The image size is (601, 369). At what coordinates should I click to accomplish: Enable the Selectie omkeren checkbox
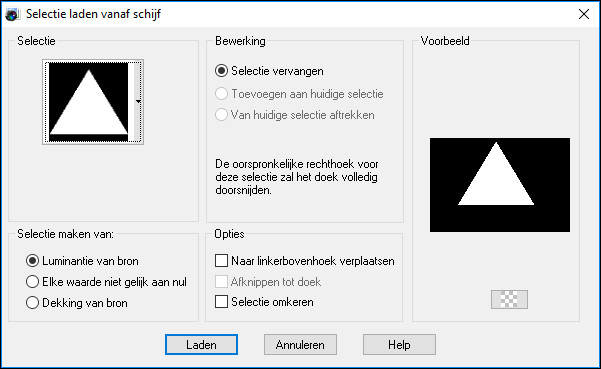tap(264, 302)
